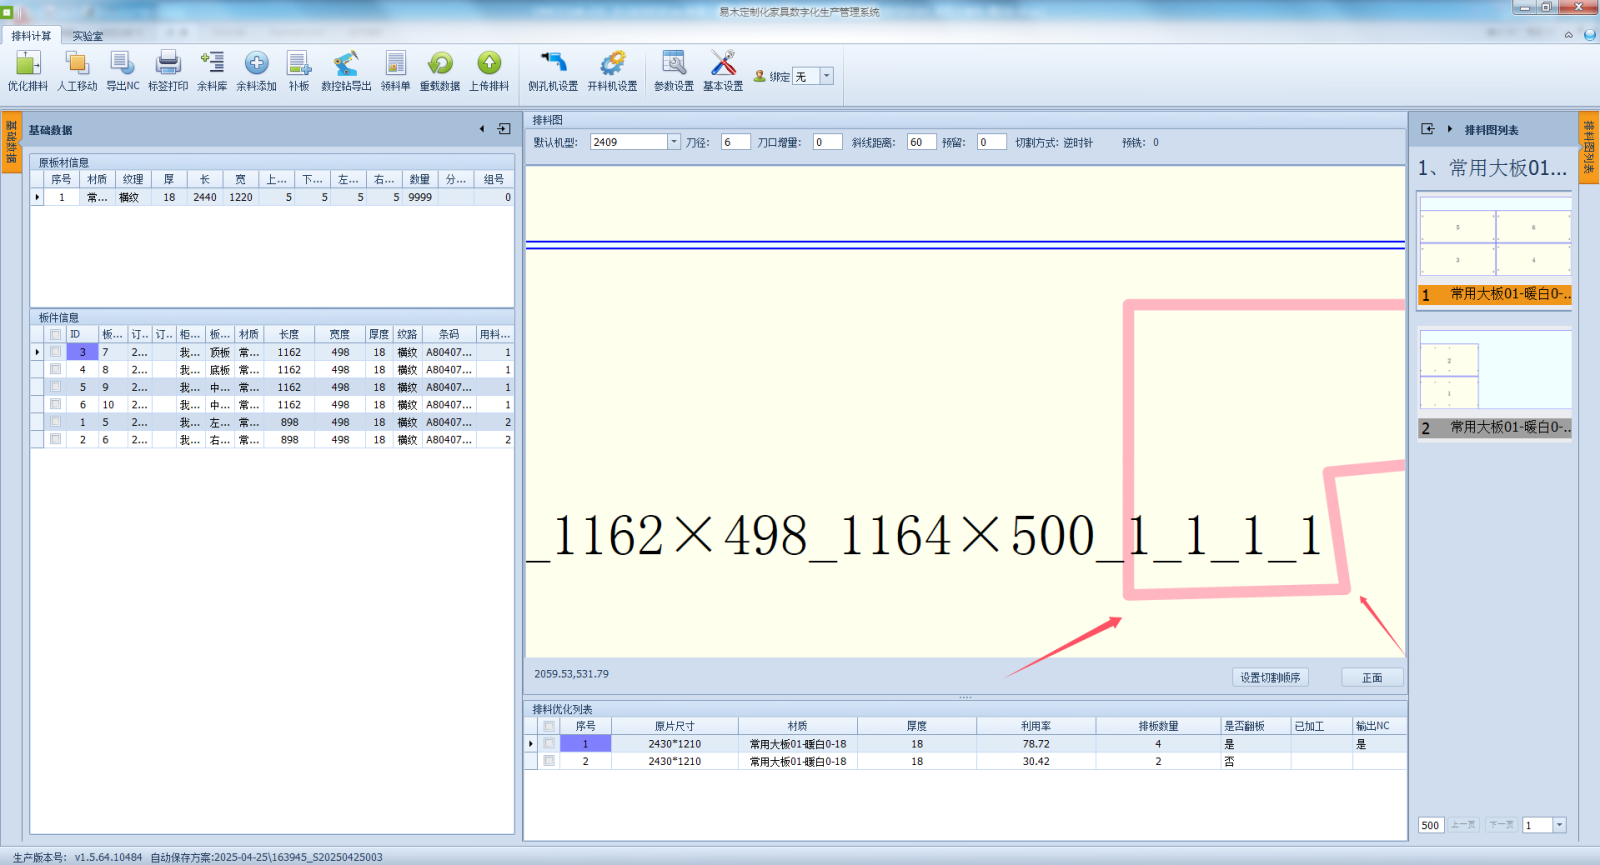Open the 默认机型 dropdown showing 2409
1600x865 pixels.
pos(674,142)
